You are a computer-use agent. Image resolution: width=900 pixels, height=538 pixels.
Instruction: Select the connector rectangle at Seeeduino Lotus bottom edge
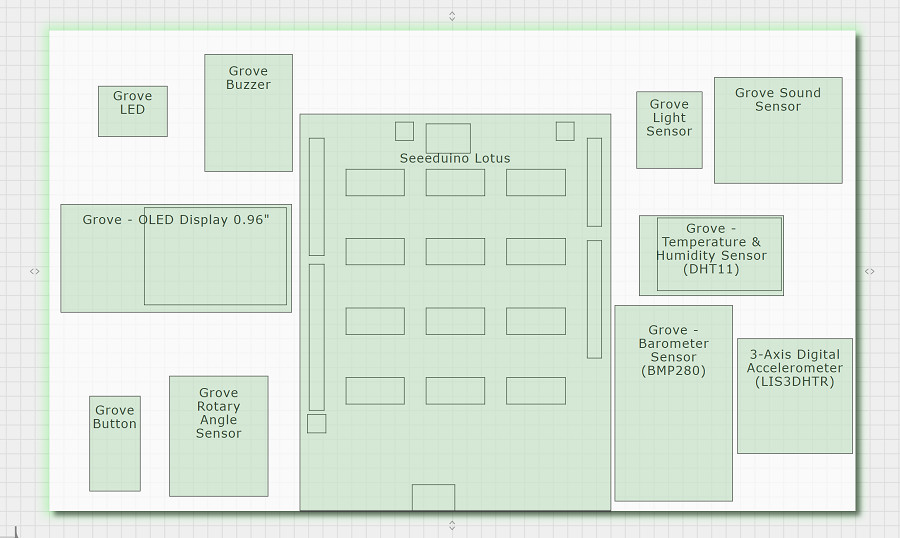(x=433, y=497)
